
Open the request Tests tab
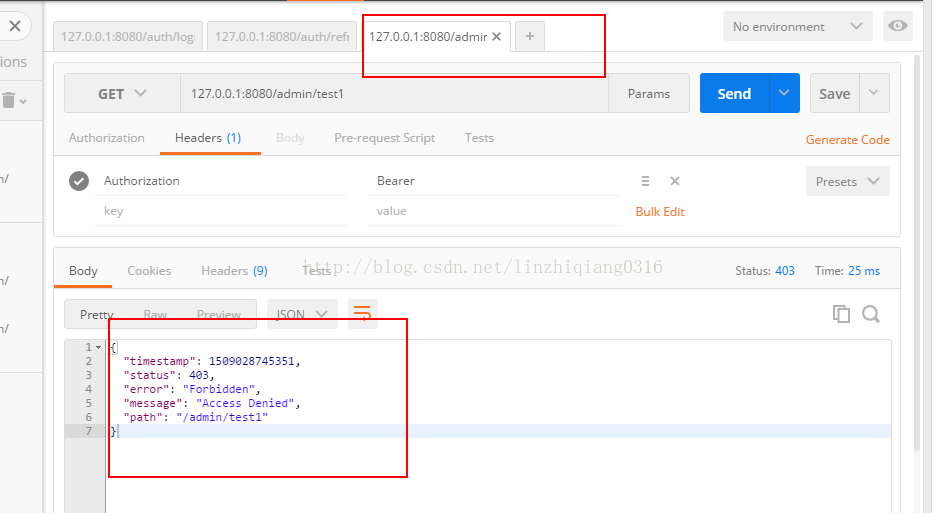(479, 138)
